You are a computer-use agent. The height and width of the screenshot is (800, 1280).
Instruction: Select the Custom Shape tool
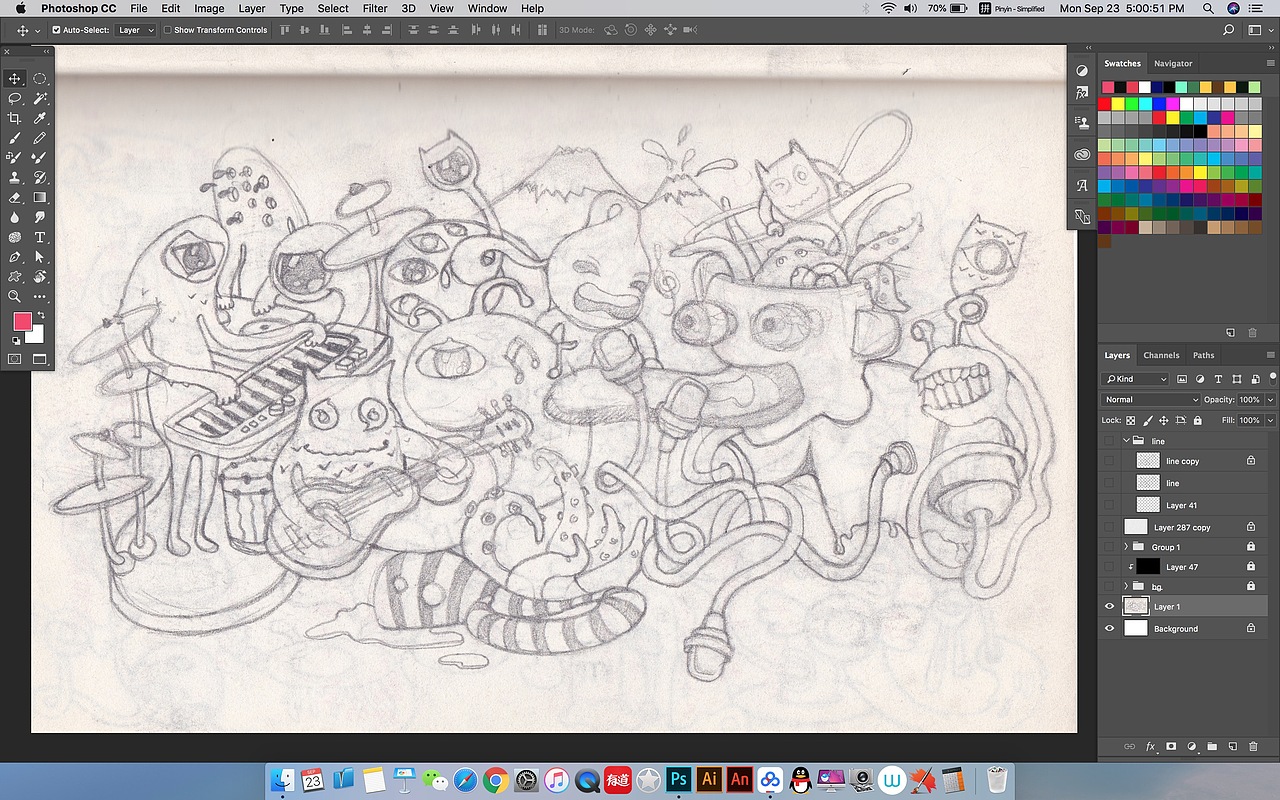click(x=15, y=277)
